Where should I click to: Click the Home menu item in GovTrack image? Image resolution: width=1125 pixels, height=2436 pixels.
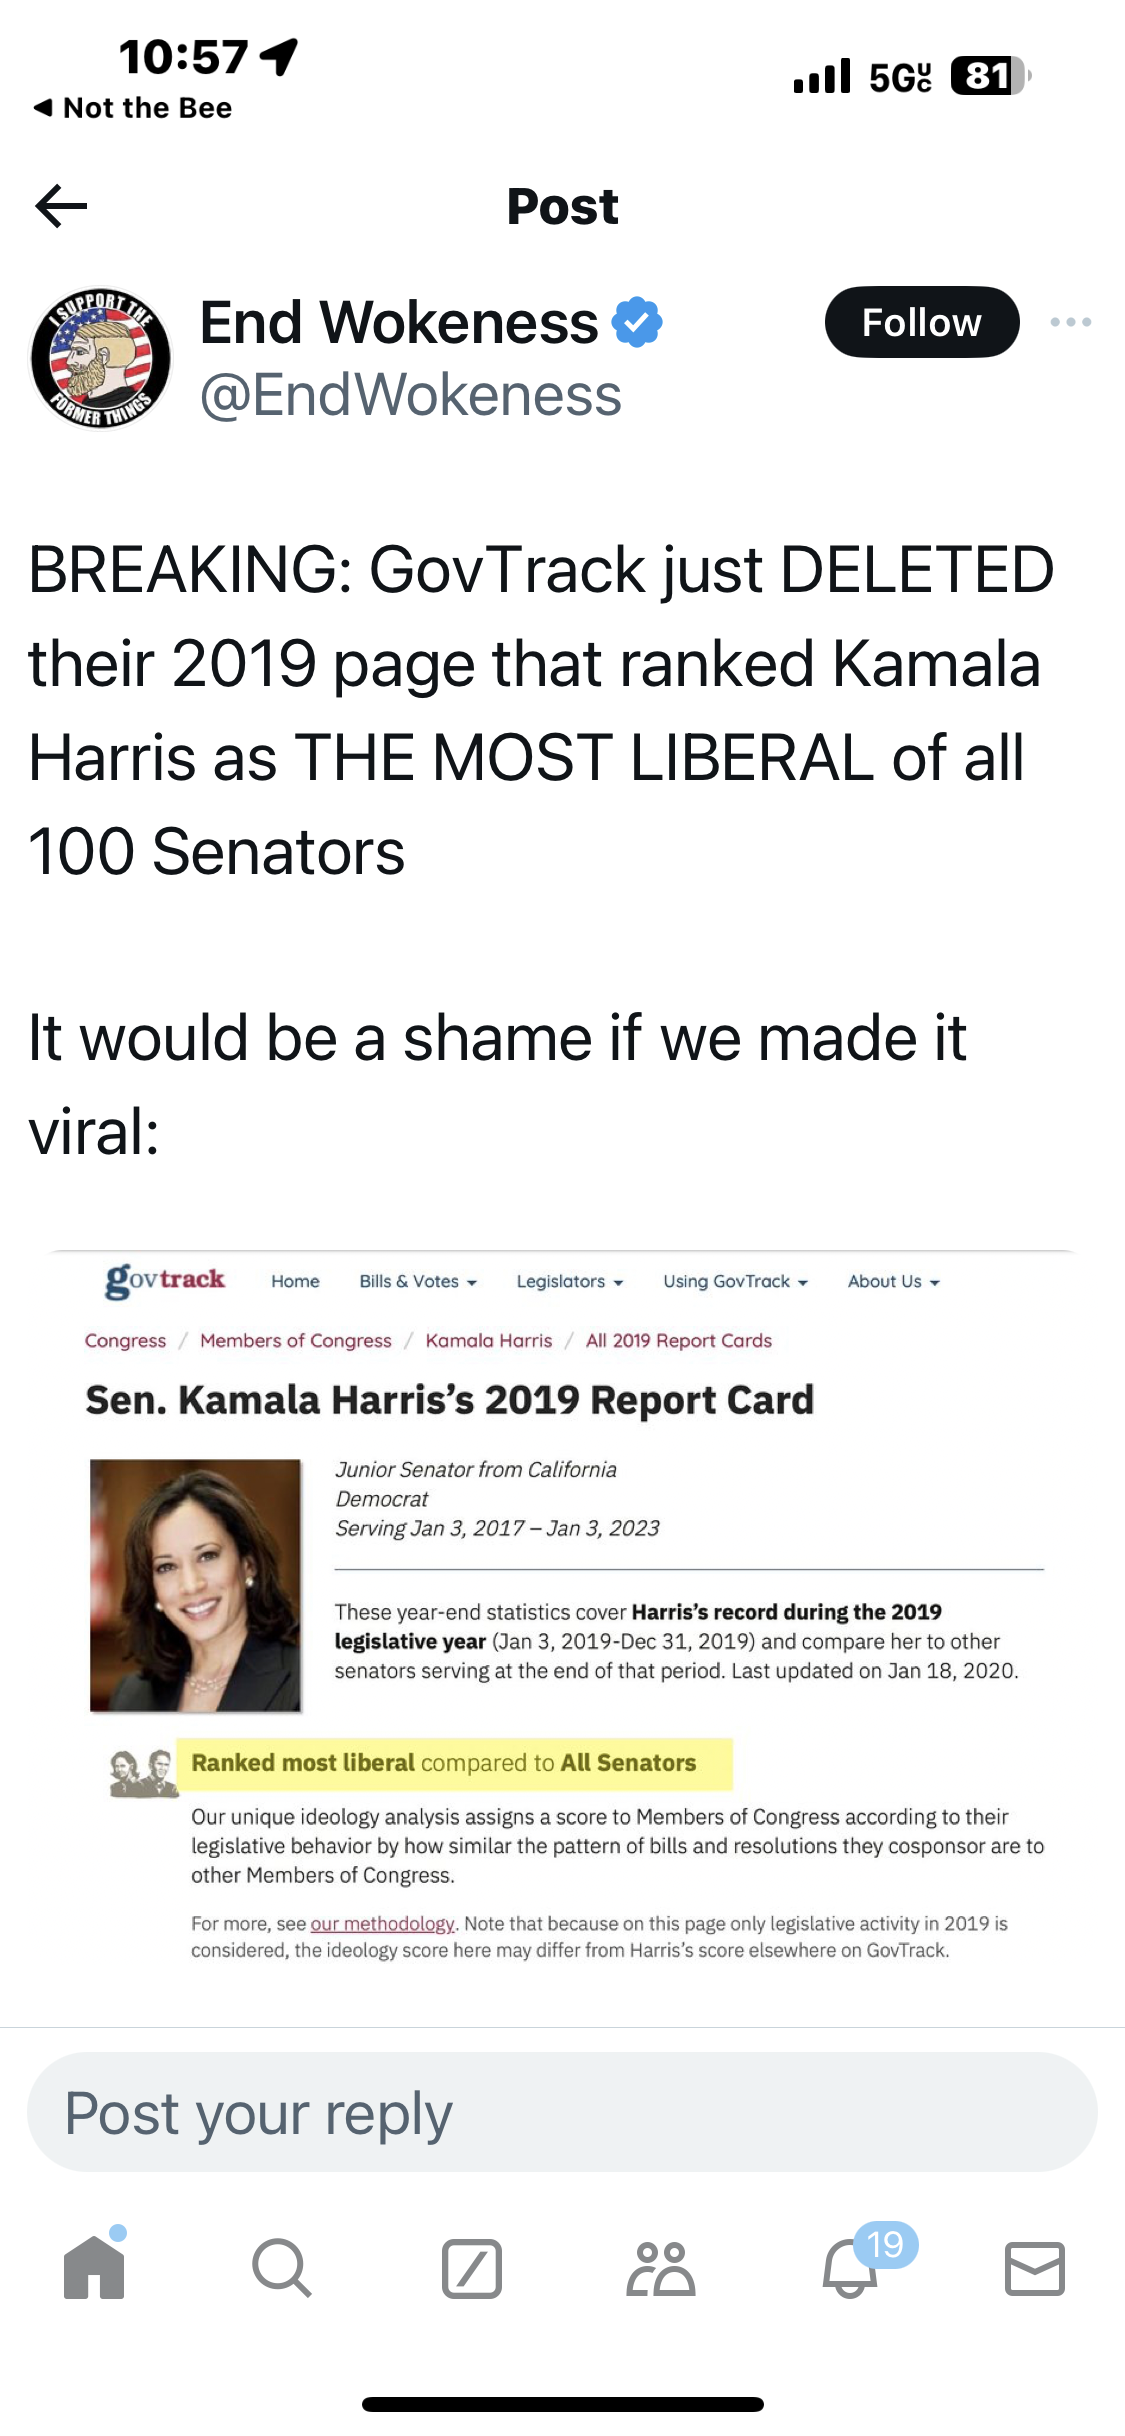[x=295, y=1281]
